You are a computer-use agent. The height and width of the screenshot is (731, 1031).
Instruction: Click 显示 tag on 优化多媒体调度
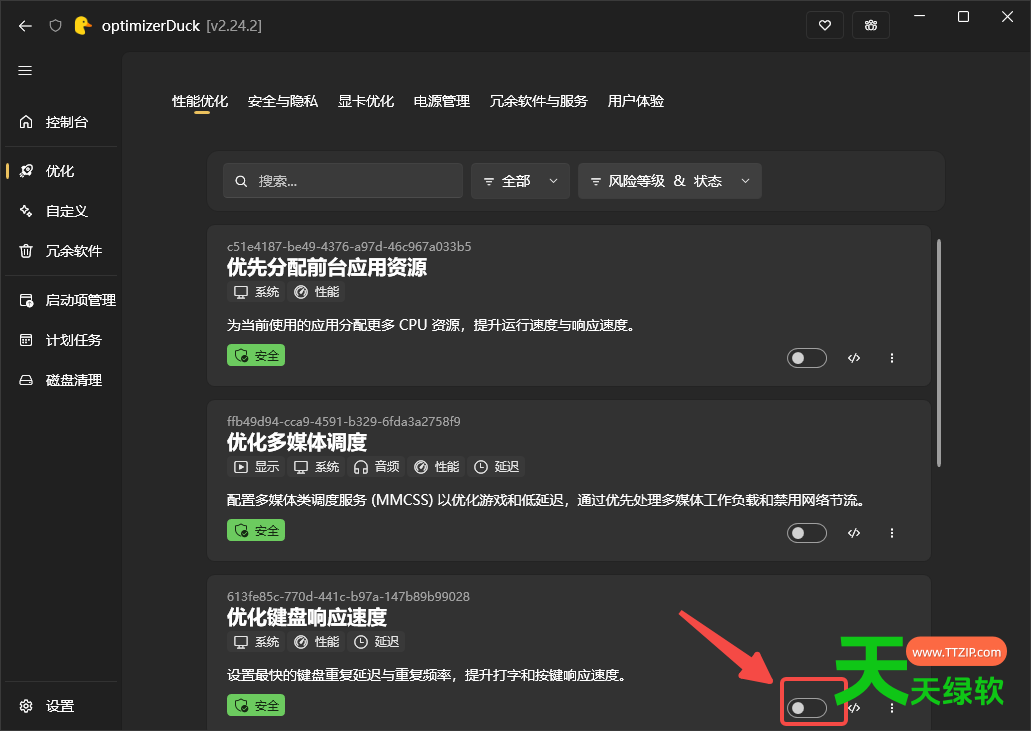pyautogui.click(x=256, y=467)
